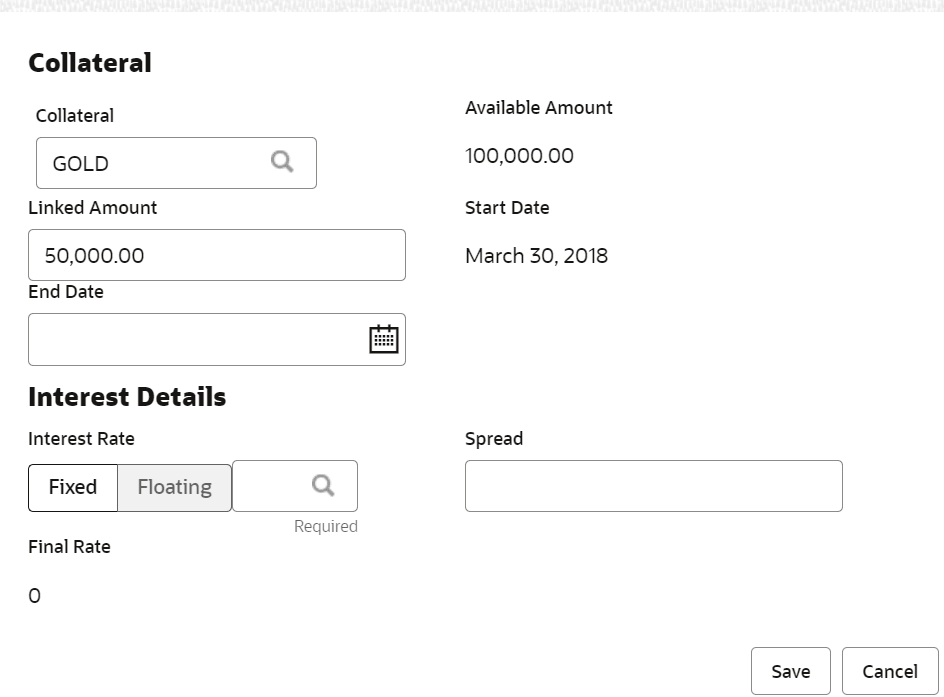
Task: Click the Available Amount value 100,000.00
Action: [519, 156]
